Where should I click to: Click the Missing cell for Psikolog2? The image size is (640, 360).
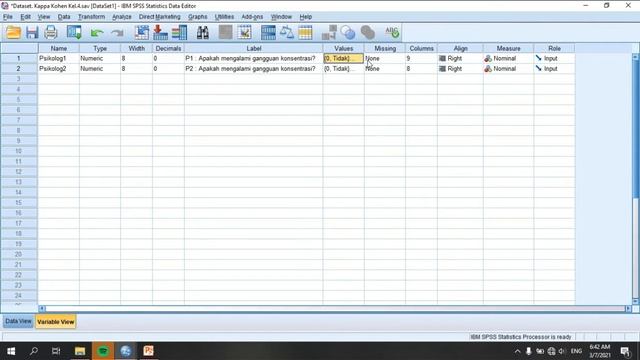[384, 69]
